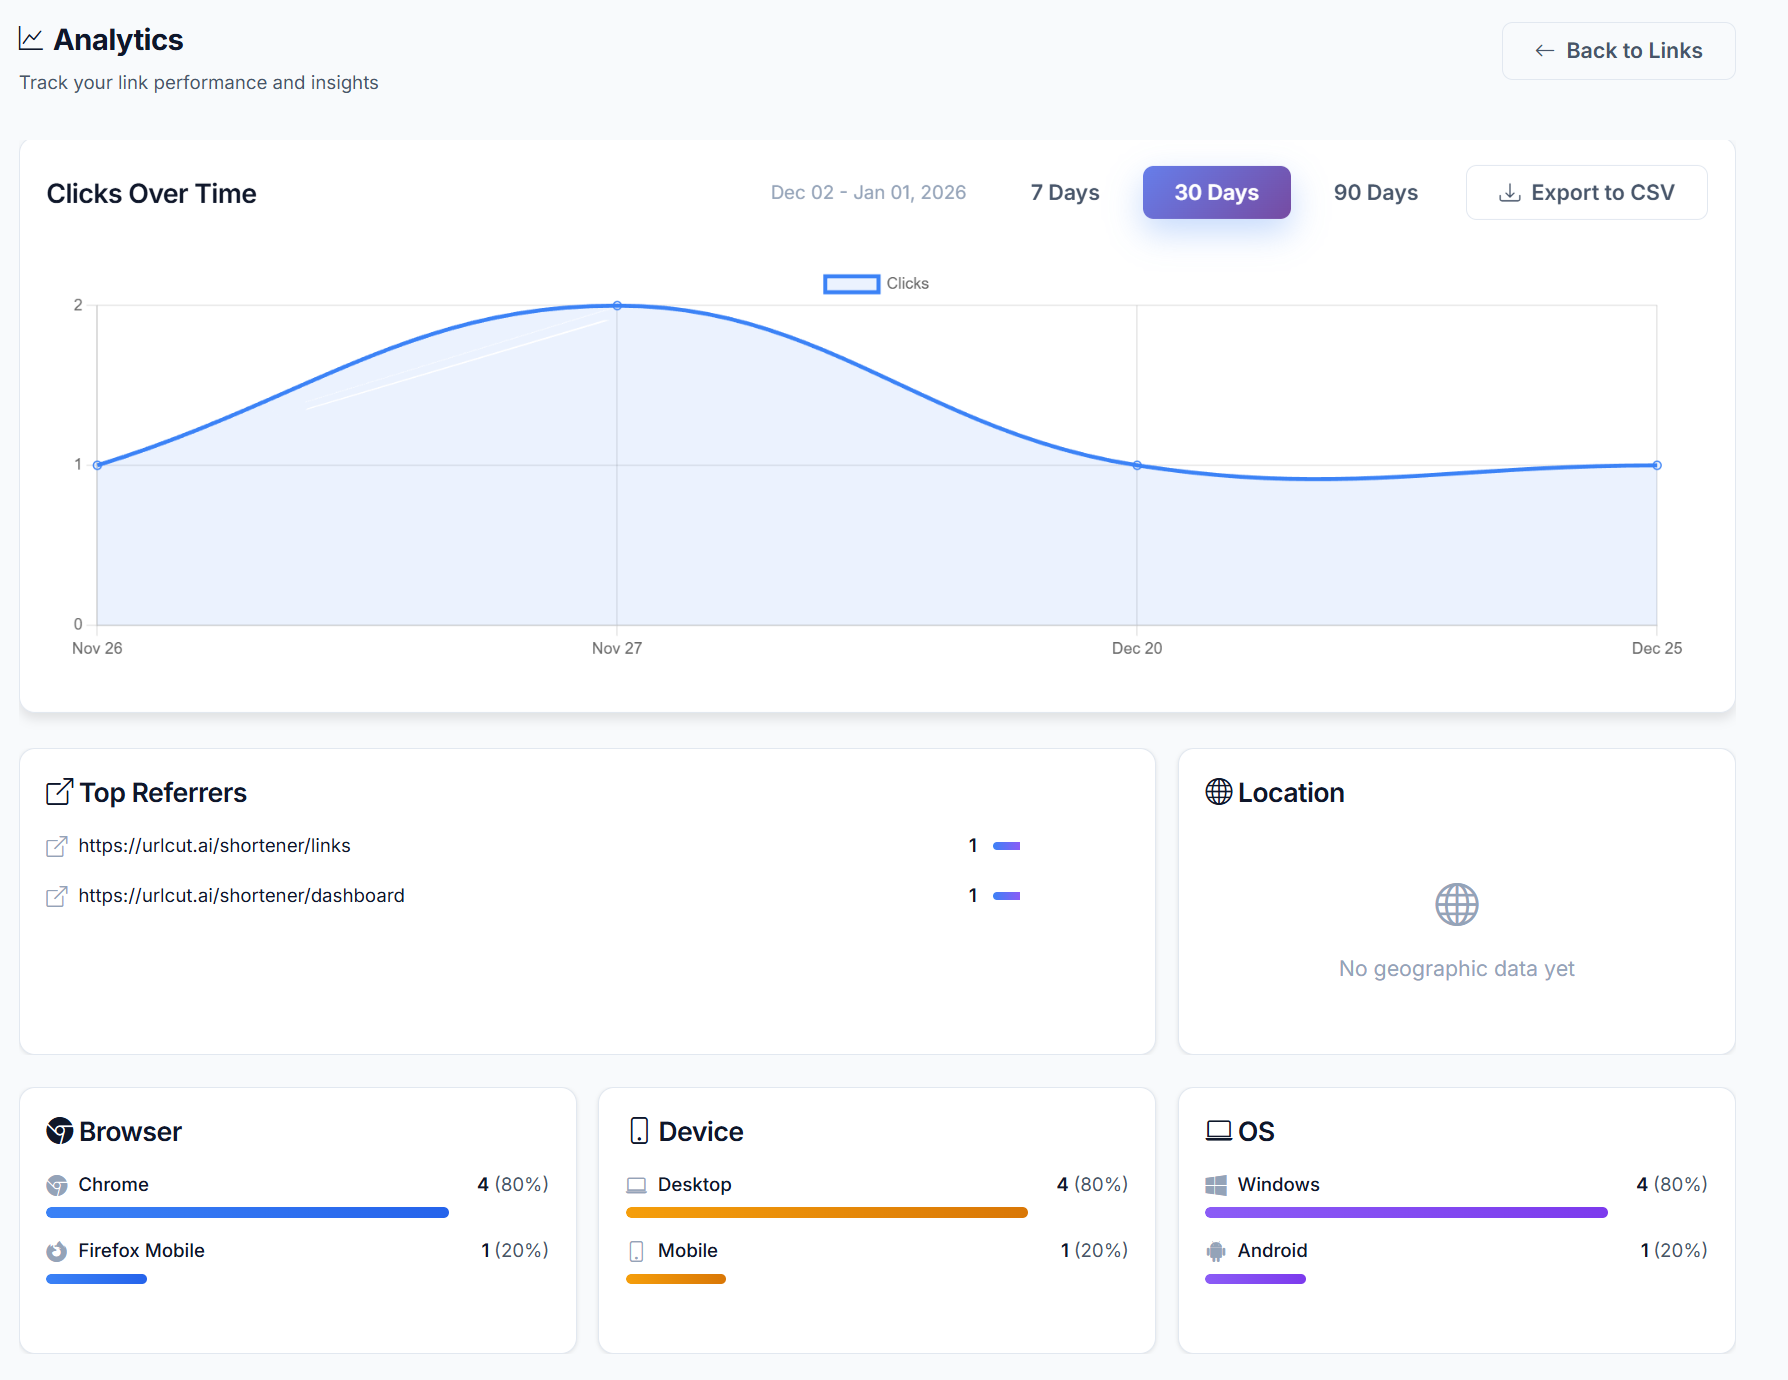Screen dimensions: 1788x1380
Task: Click the peak data point at Nov 27
Action: coord(617,306)
